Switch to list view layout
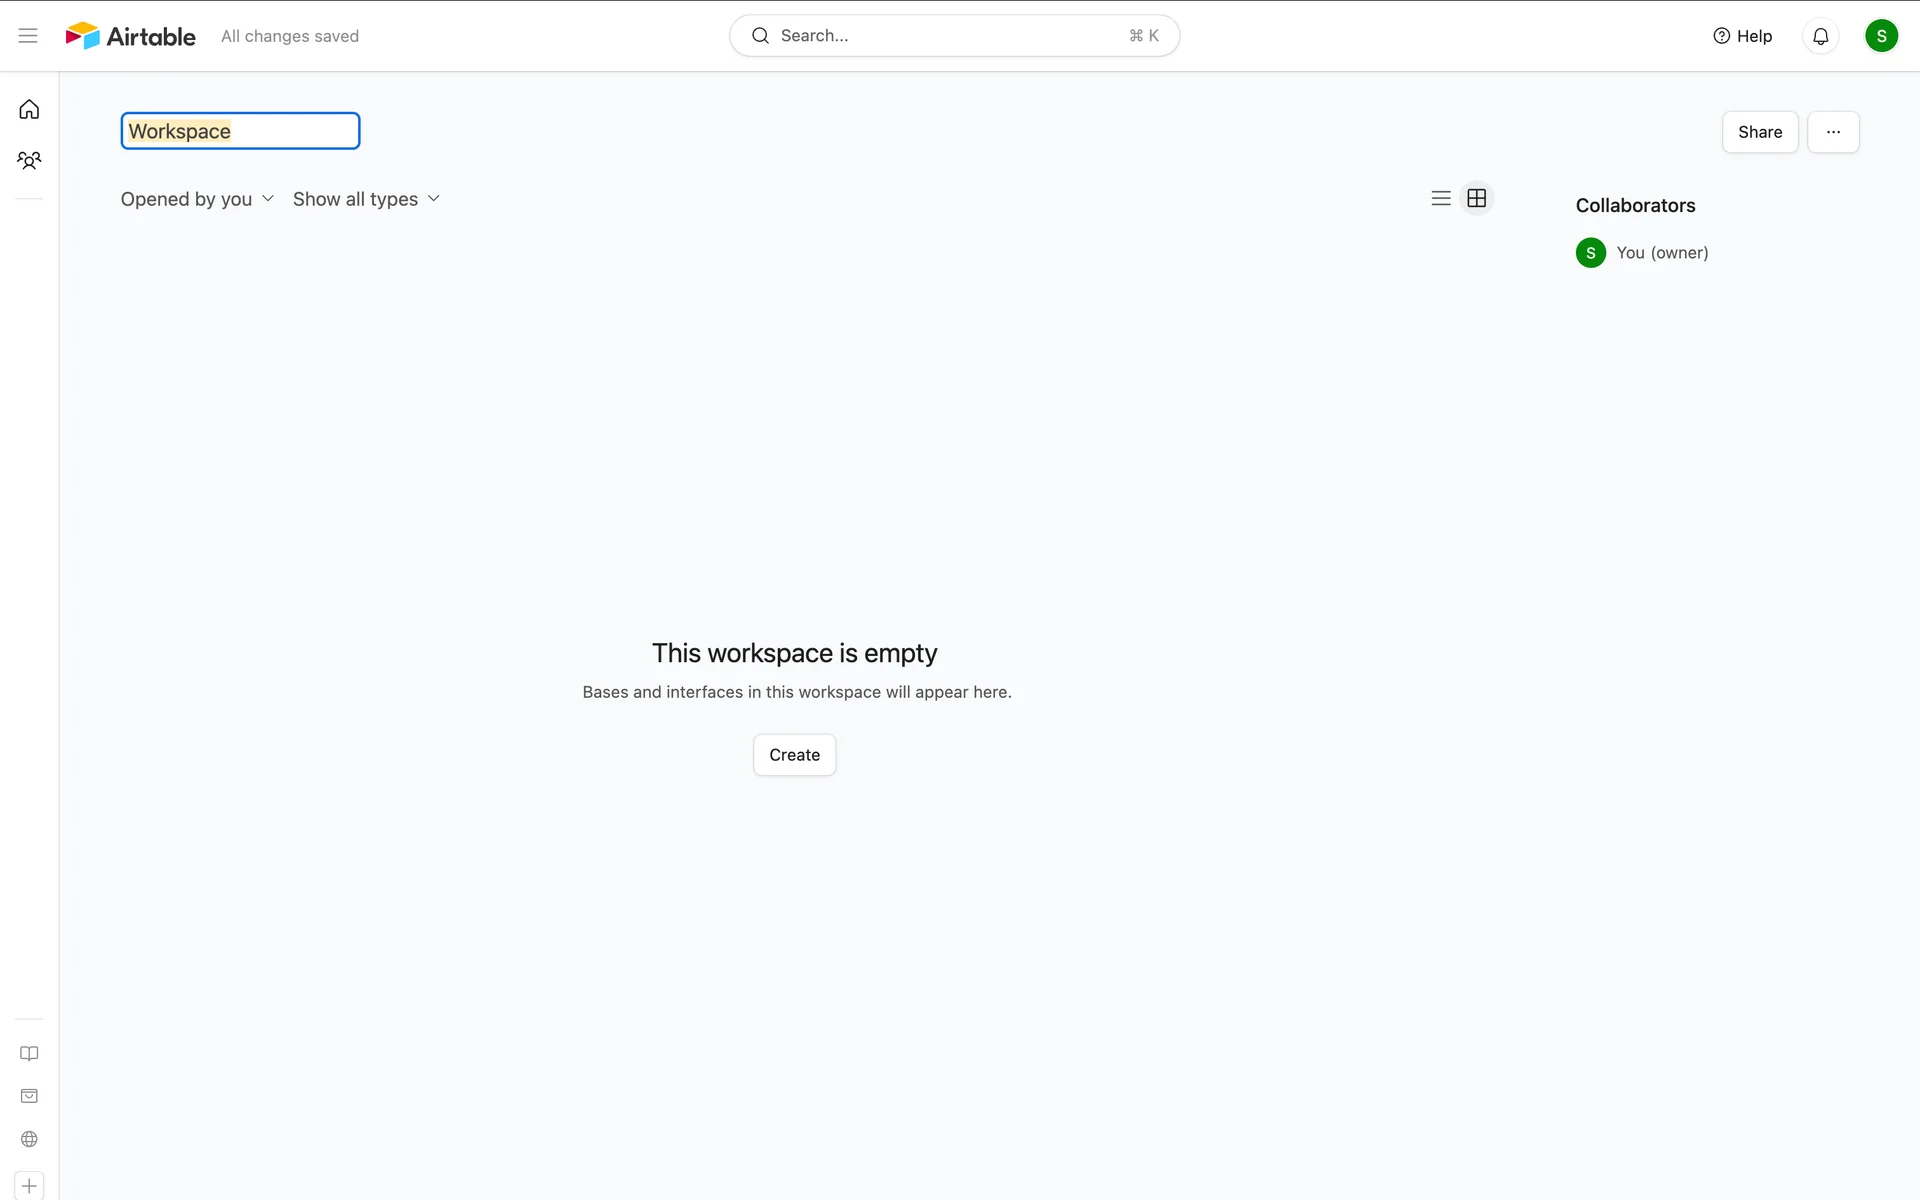Image resolution: width=1920 pixels, height=1200 pixels. 1440,198
